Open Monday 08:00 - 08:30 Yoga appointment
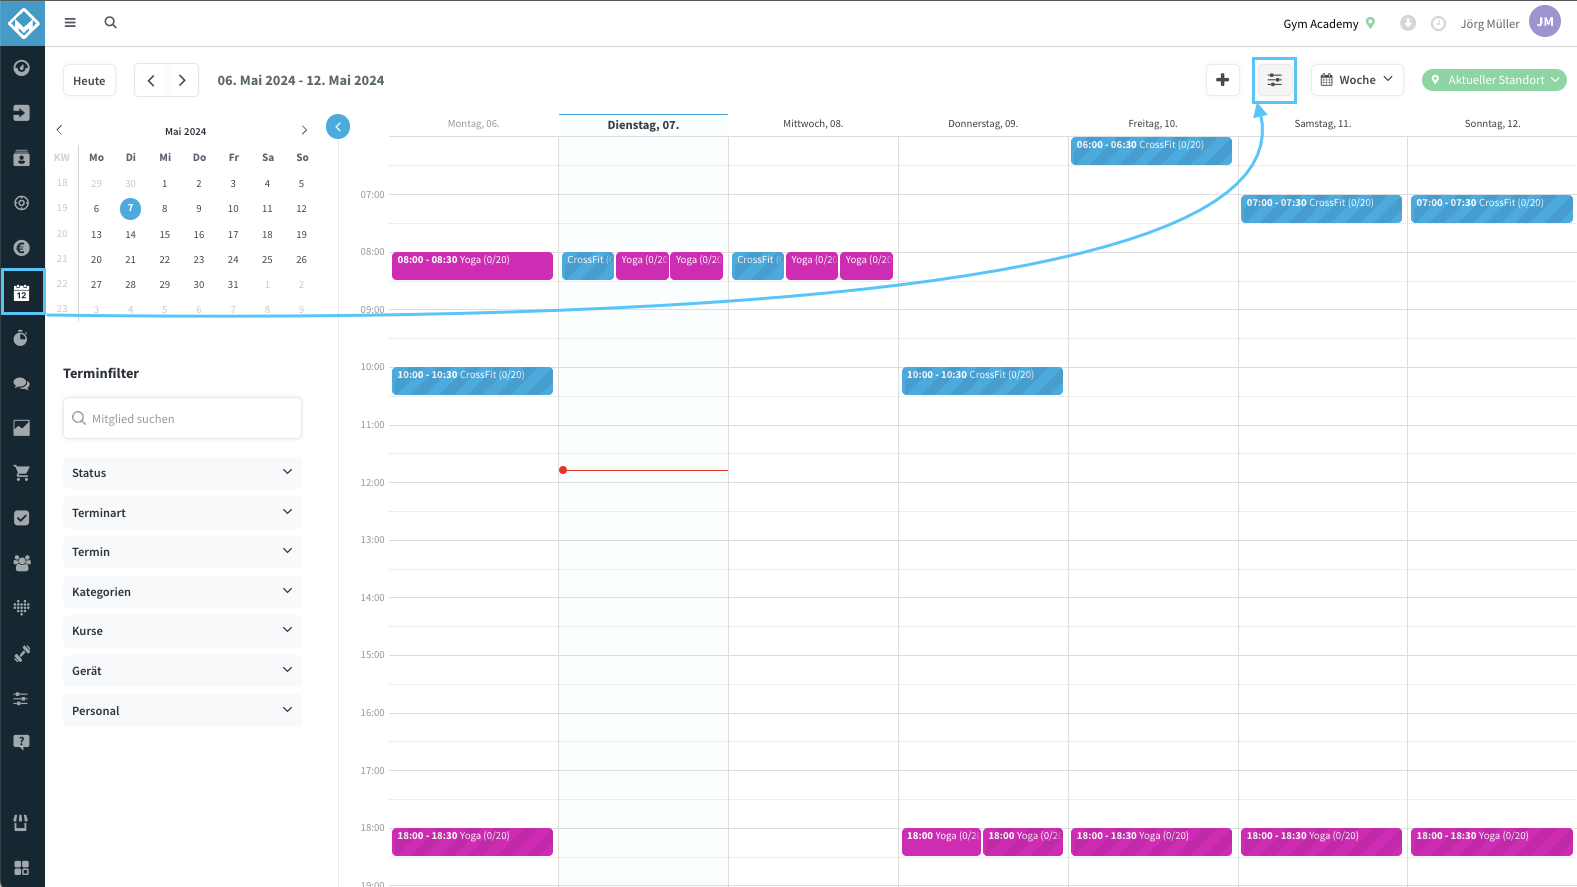Image resolution: width=1577 pixels, height=887 pixels. pyautogui.click(x=472, y=266)
